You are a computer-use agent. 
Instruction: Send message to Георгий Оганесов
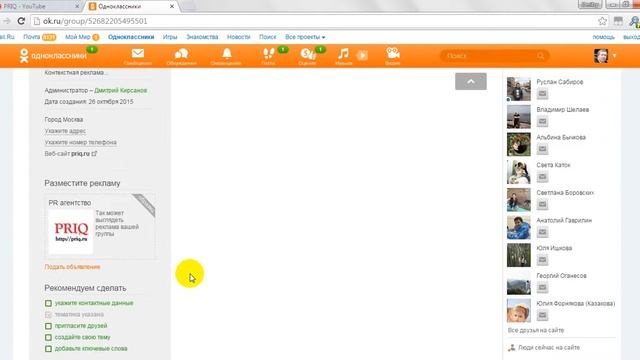tap(542, 287)
